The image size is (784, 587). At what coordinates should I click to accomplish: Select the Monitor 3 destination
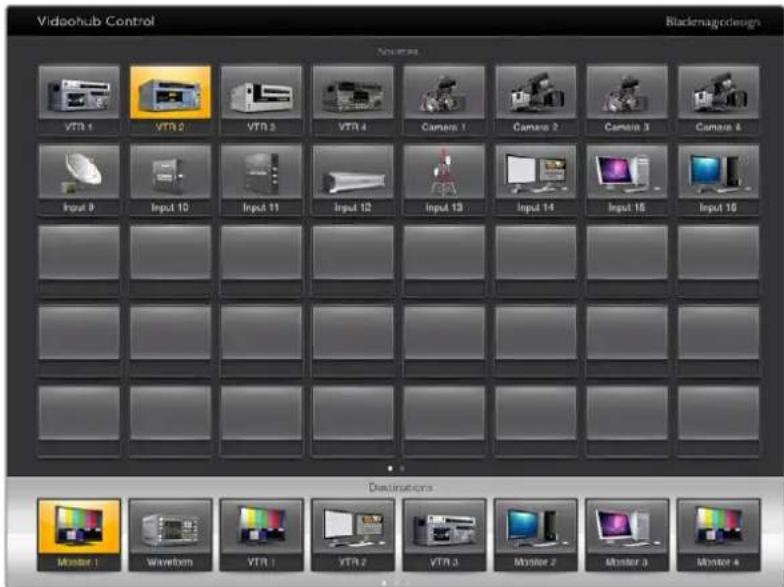tap(627, 534)
